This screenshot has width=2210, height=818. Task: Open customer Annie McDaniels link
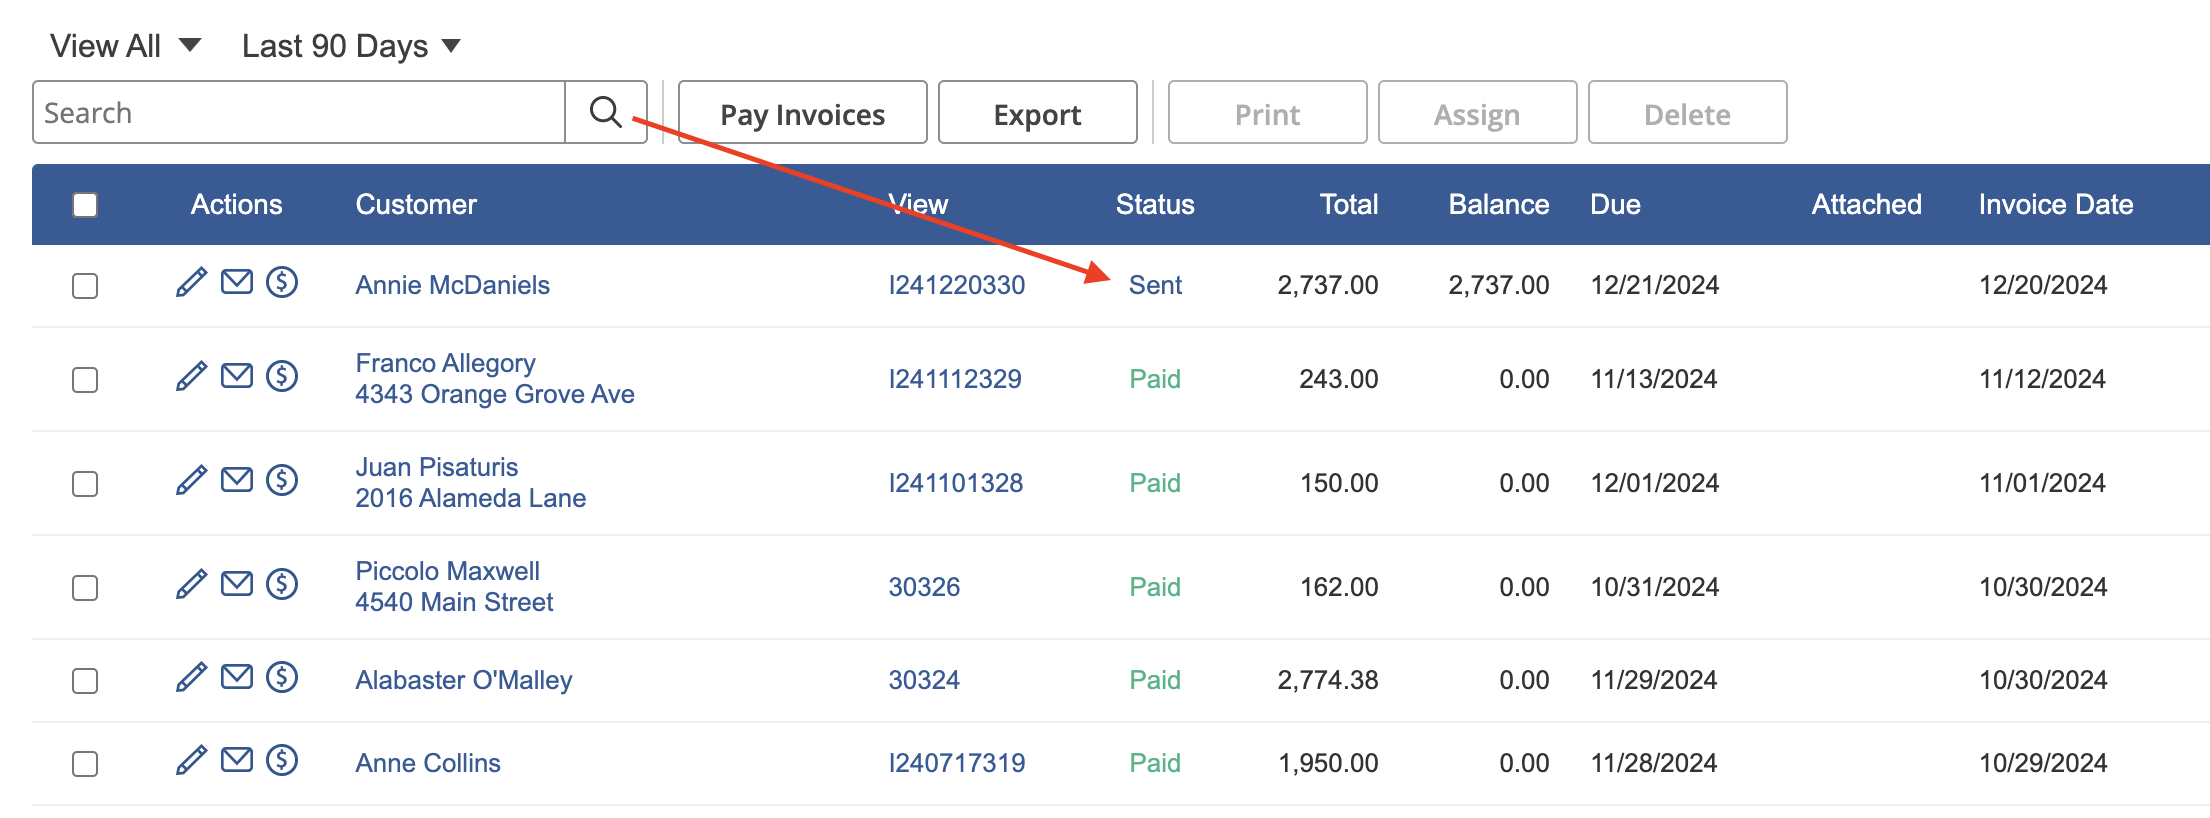[x=453, y=285]
